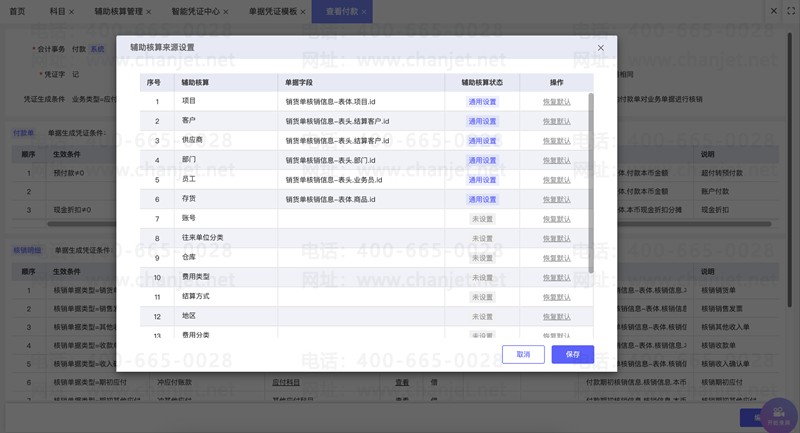
Task: Click 恢复默认 for the 员工 row
Action: [x=556, y=180]
